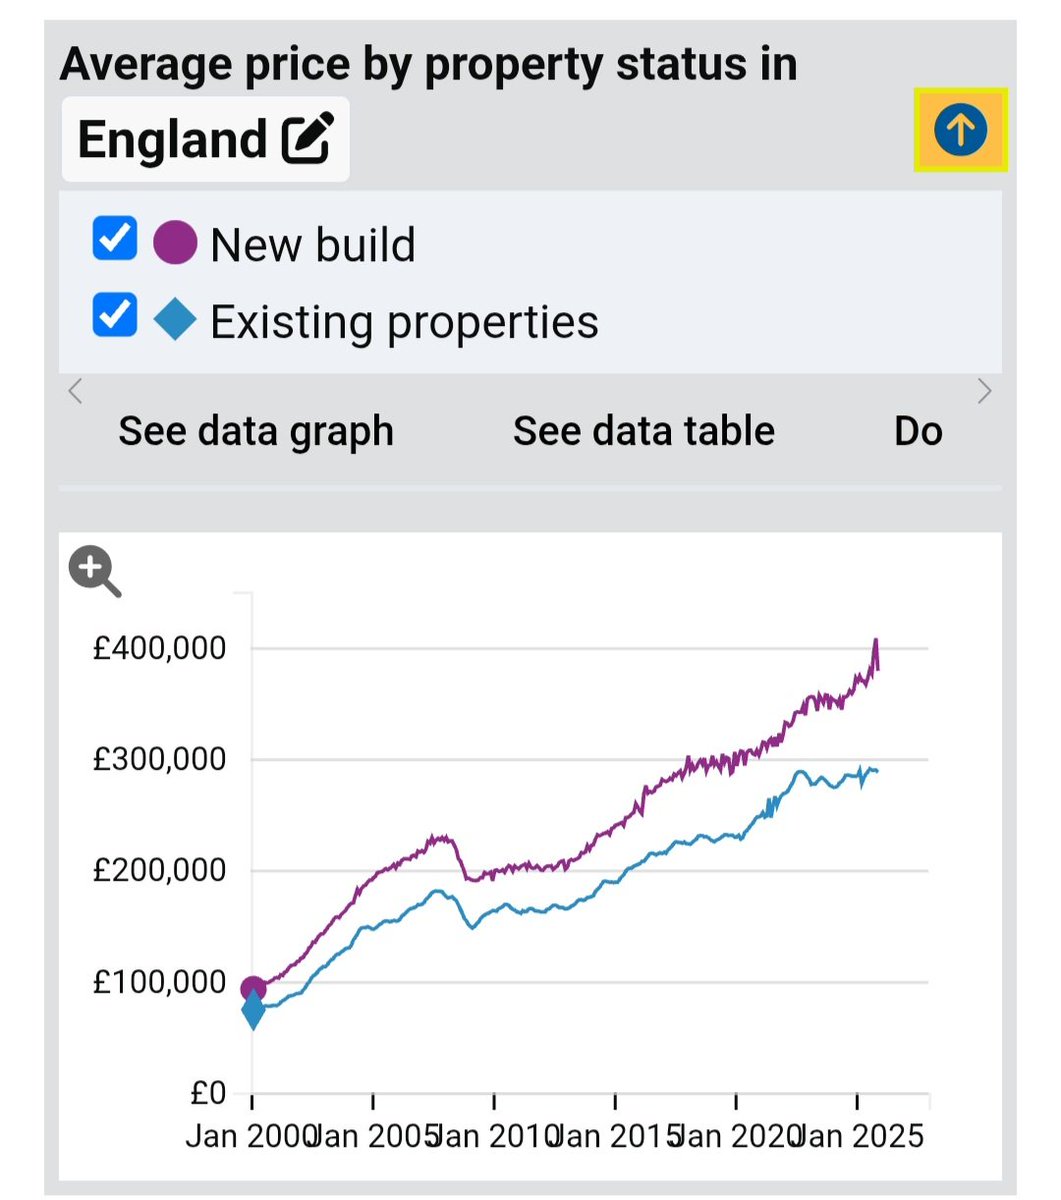Switch to the See data table tab
This screenshot has height=1200, width=1061.
point(644,431)
